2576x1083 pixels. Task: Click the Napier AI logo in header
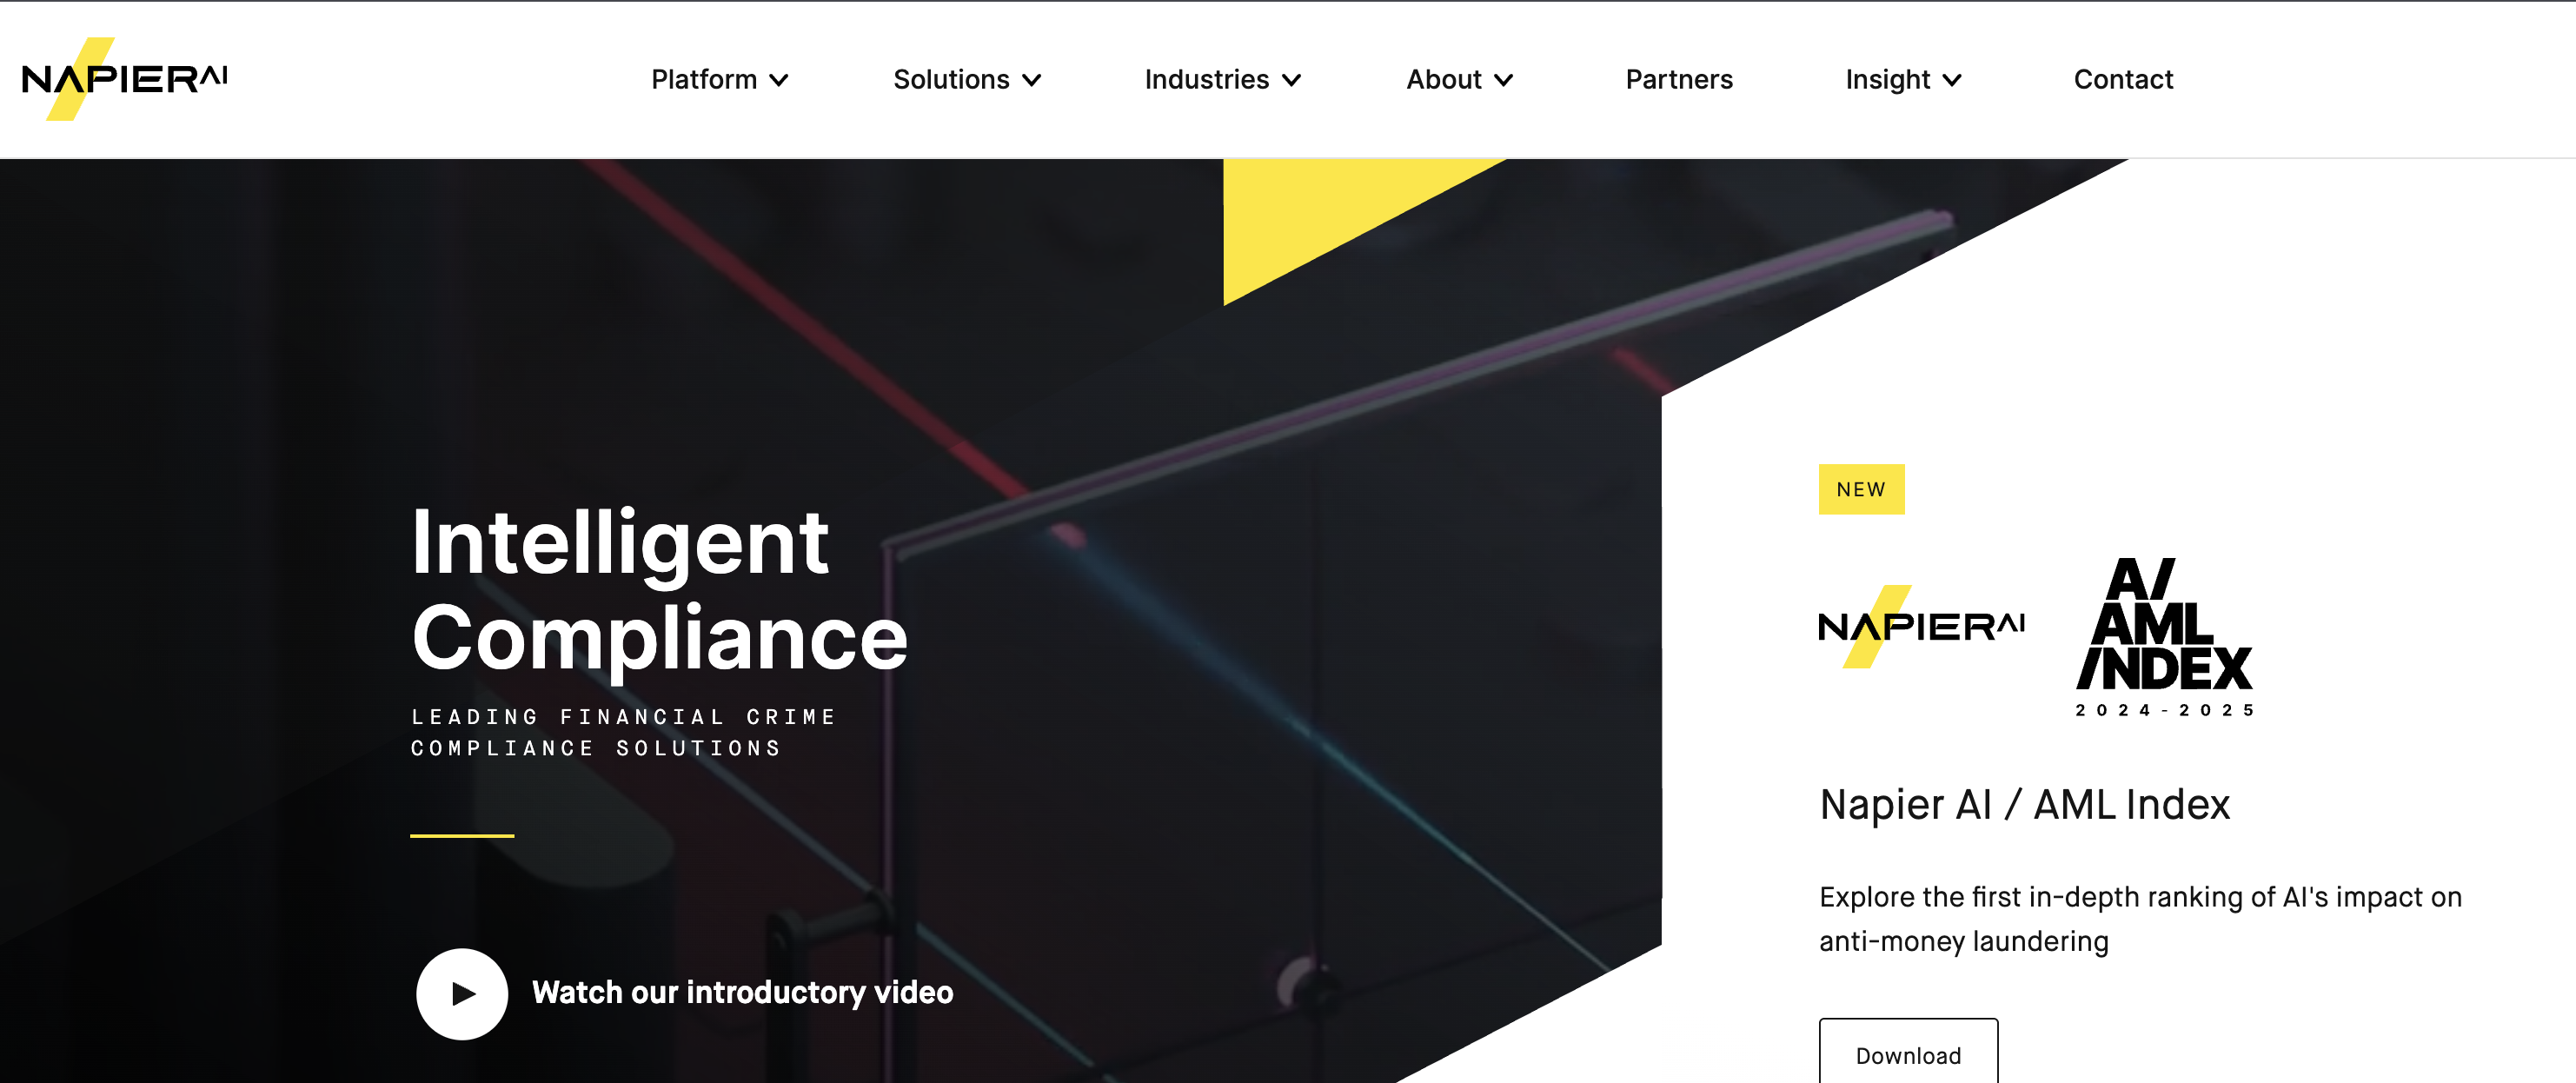point(125,79)
